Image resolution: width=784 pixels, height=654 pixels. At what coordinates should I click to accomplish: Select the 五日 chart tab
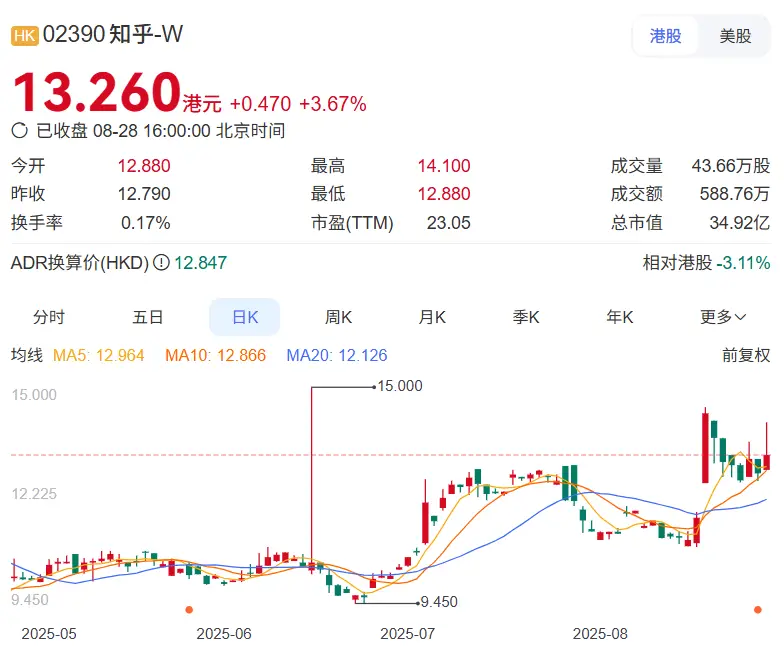coord(148,317)
